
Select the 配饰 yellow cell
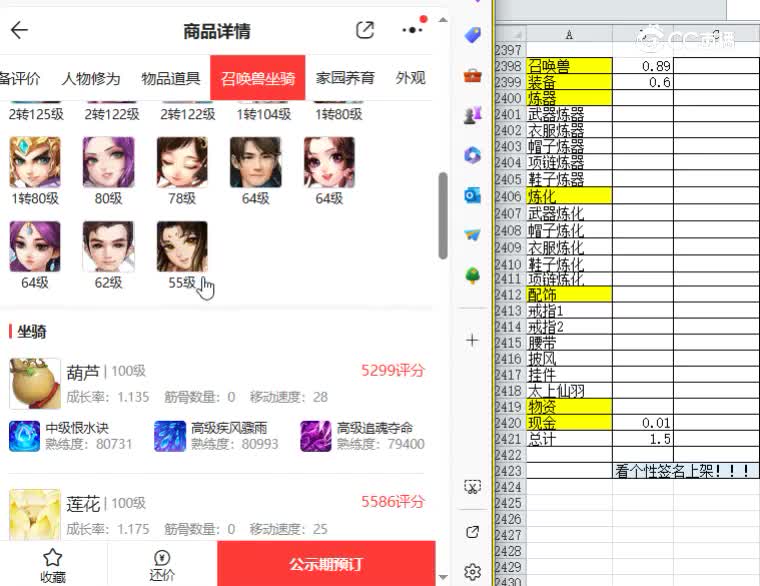[569, 295]
